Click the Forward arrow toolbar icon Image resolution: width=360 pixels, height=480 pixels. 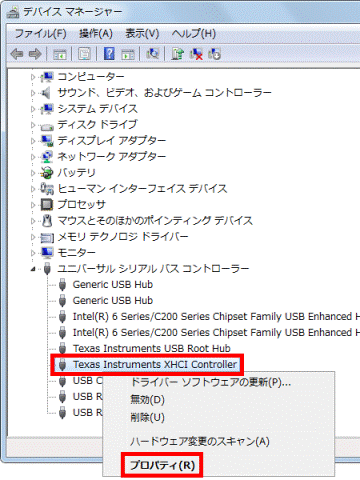pos(35,54)
